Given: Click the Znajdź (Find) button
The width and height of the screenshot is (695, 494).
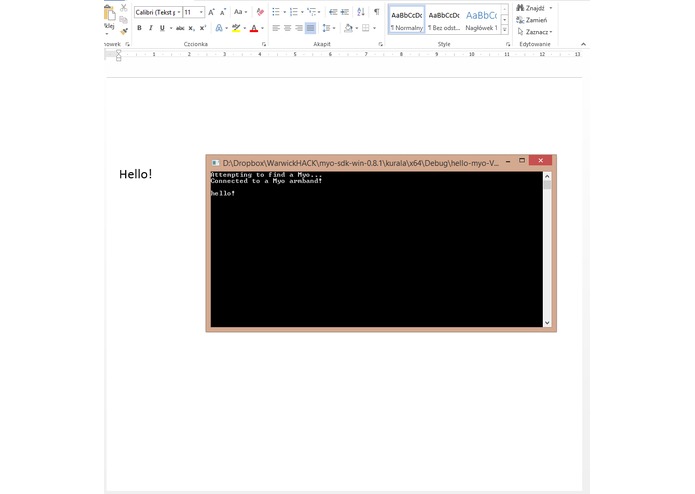Looking at the screenshot, I should coord(530,8).
